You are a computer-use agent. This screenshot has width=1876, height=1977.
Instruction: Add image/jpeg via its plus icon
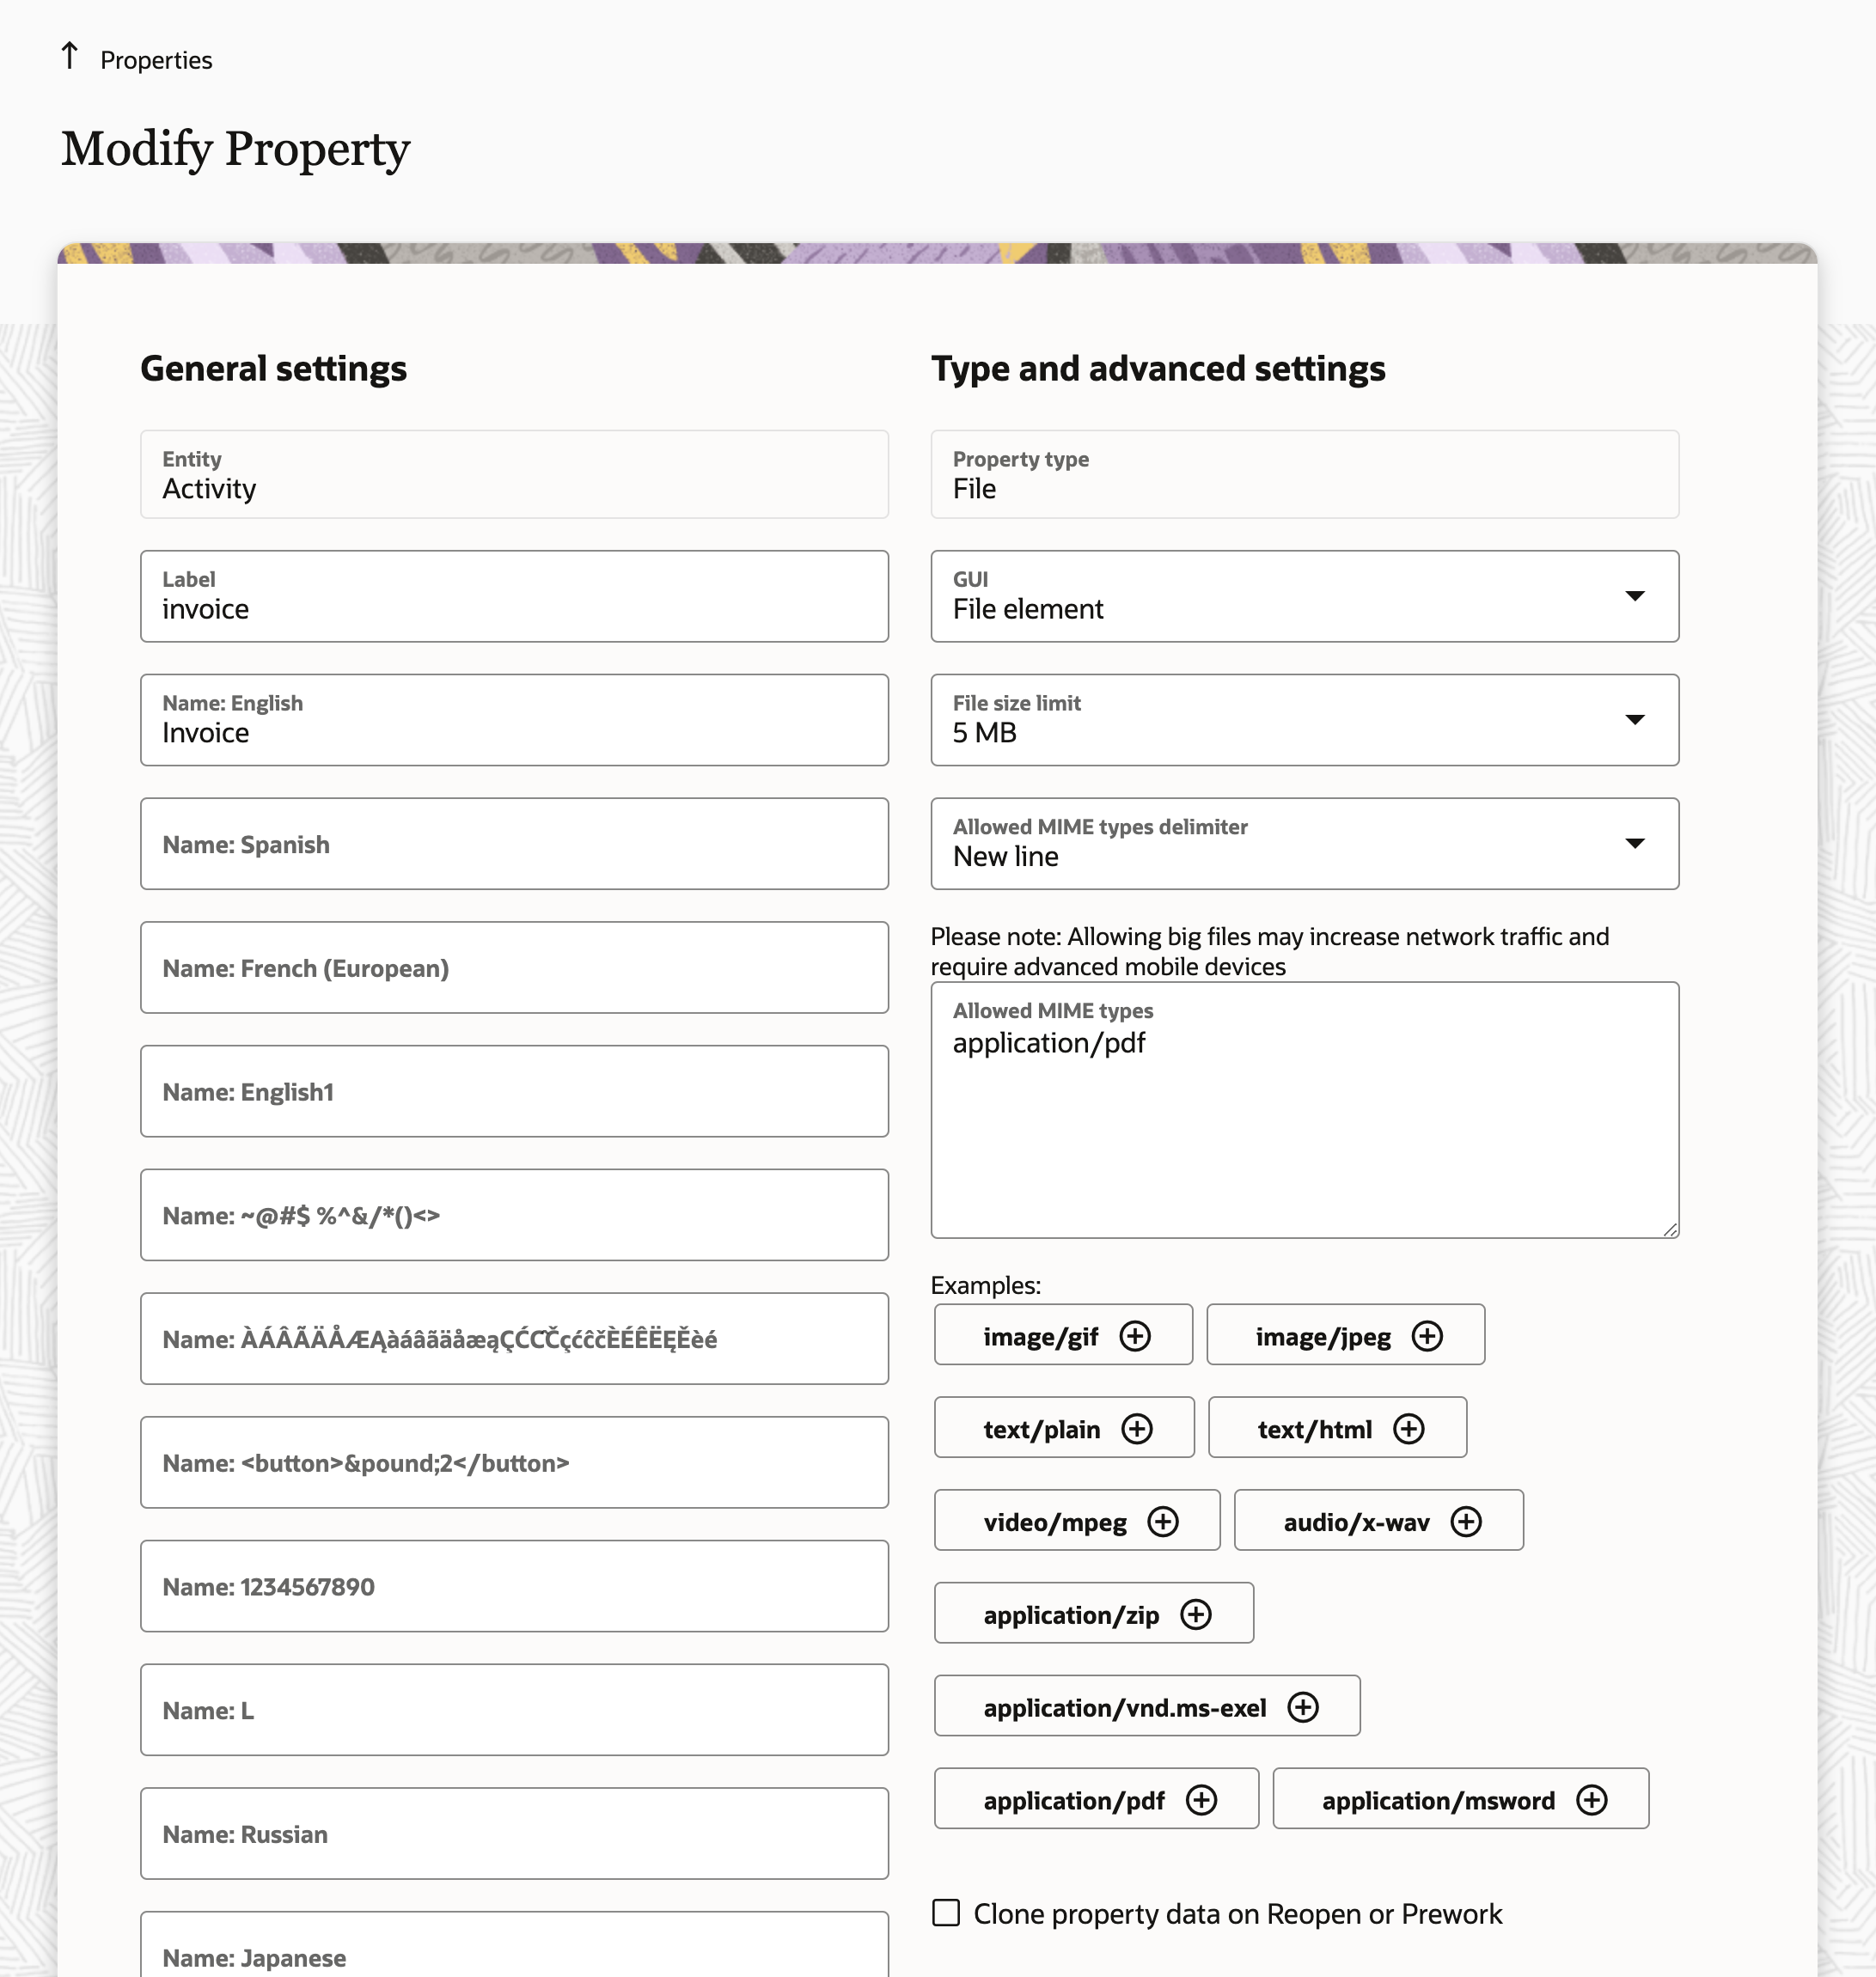pos(1426,1336)
